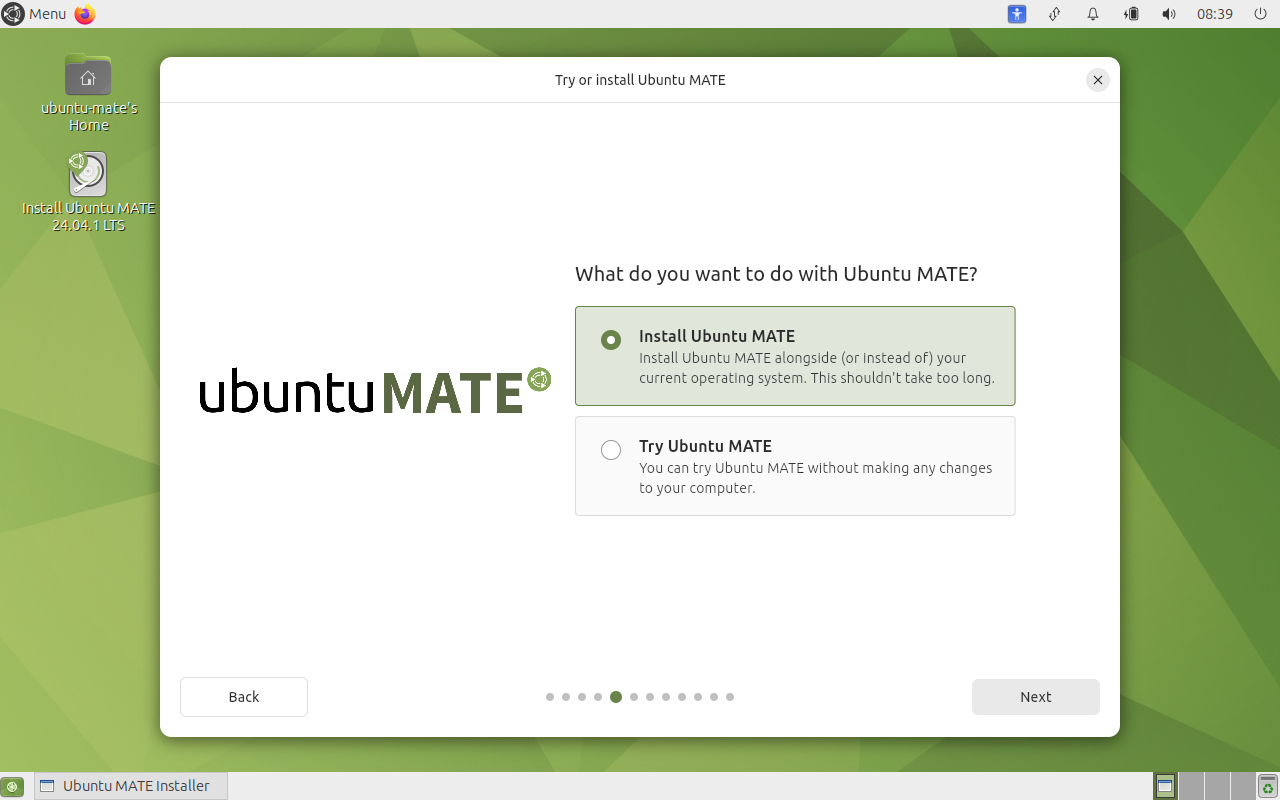Viewport: 1280px width, 800px height.
Task: Click the Next button
Action: tap(1035, 697)
